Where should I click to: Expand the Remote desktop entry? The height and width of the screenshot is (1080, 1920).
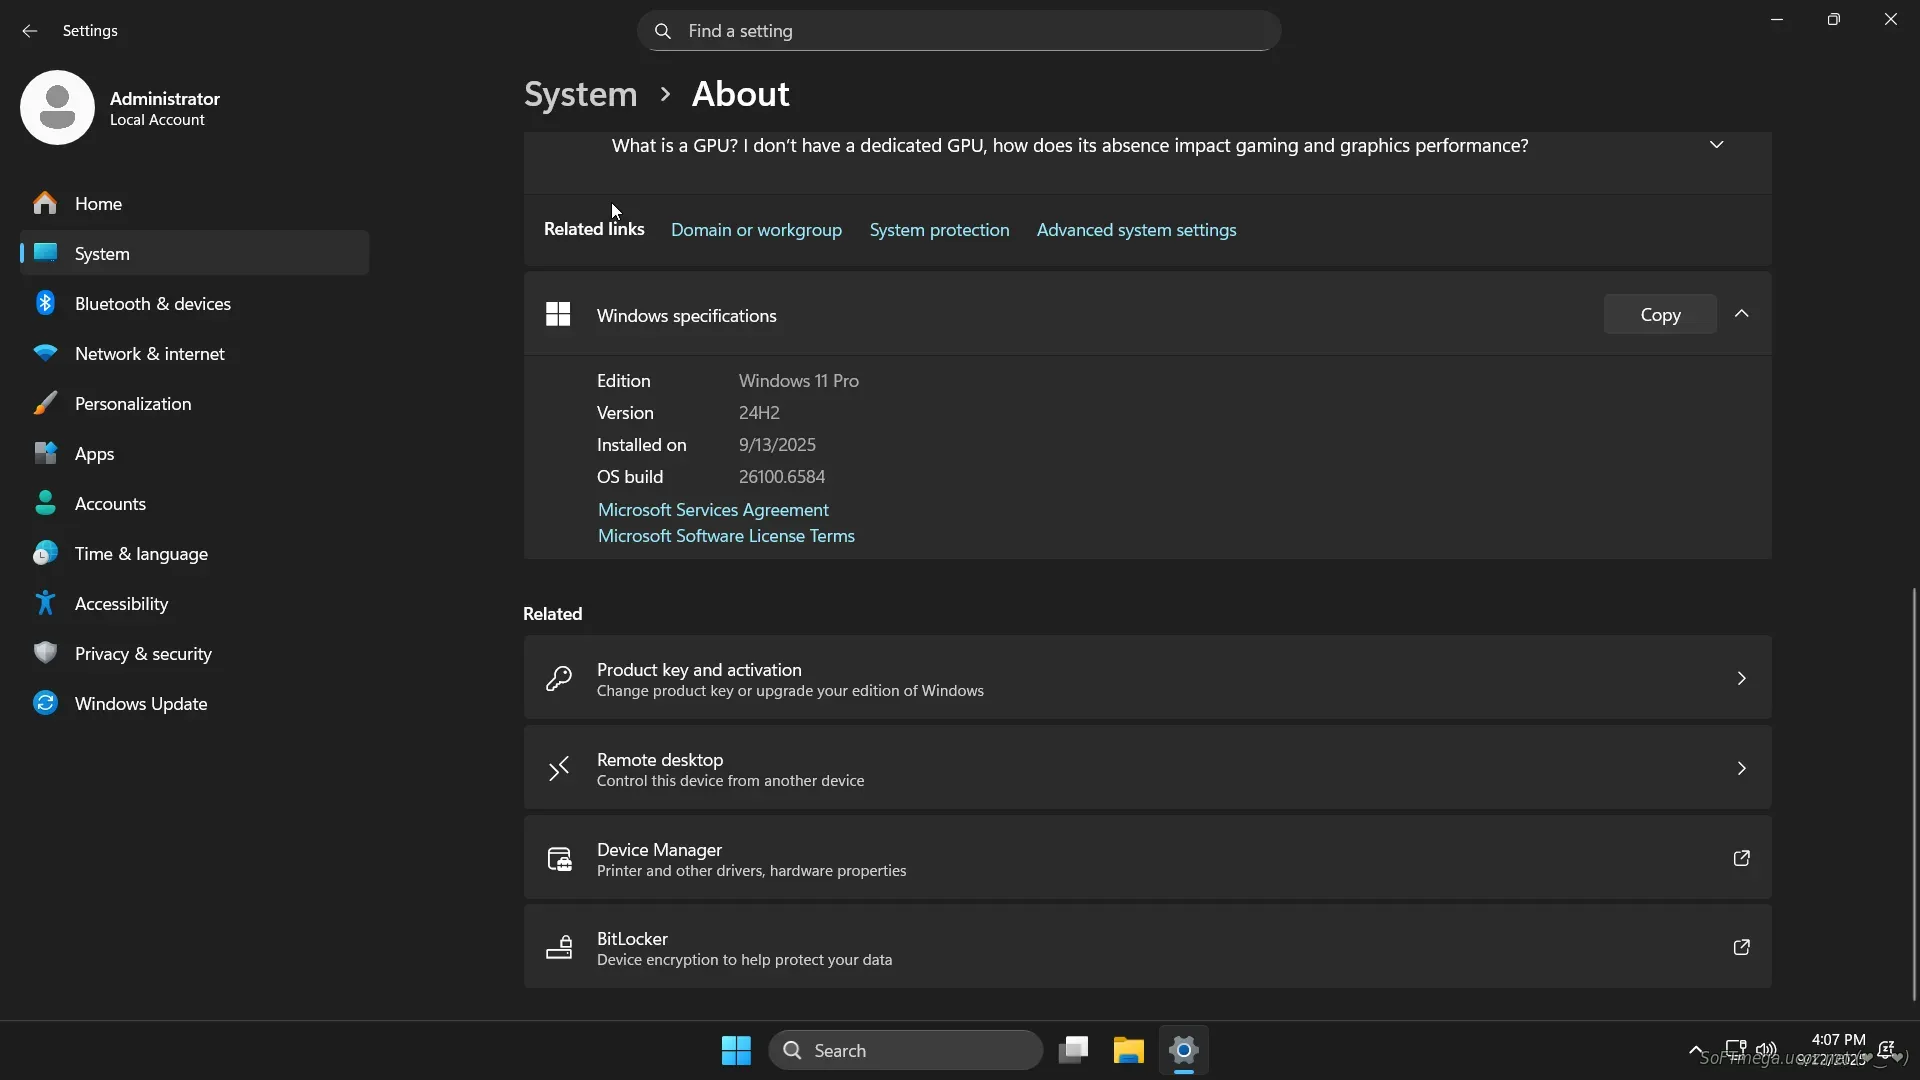(1741, 768)
